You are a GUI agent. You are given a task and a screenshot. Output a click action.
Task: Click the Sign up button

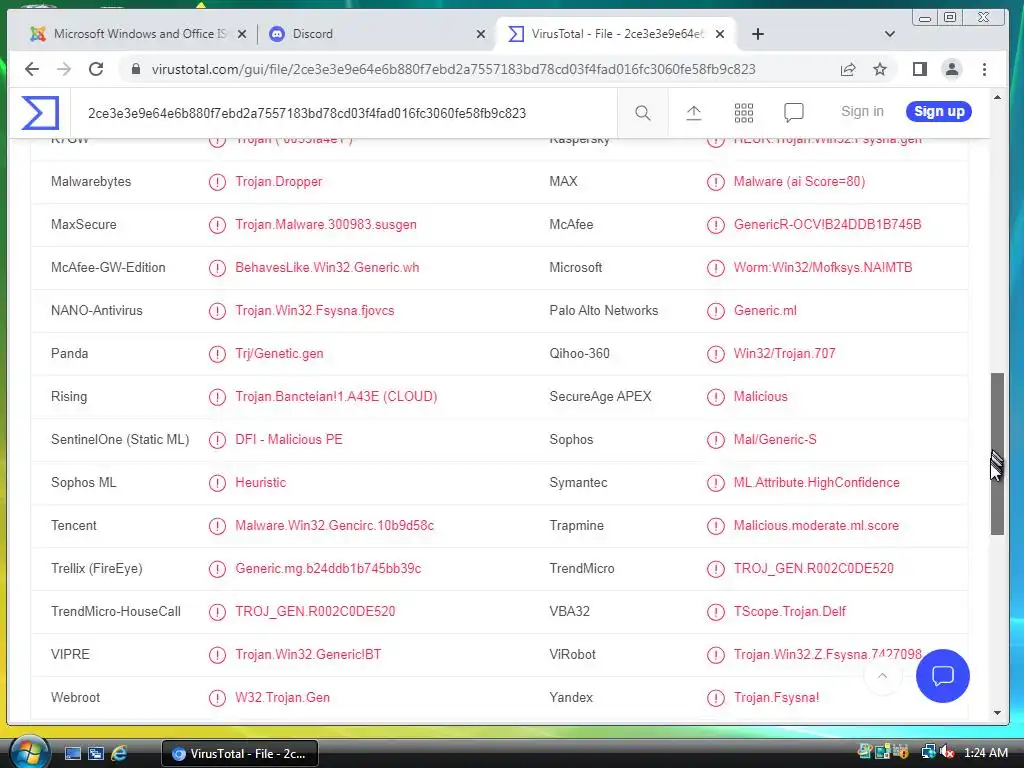click(x=938, y=112)
